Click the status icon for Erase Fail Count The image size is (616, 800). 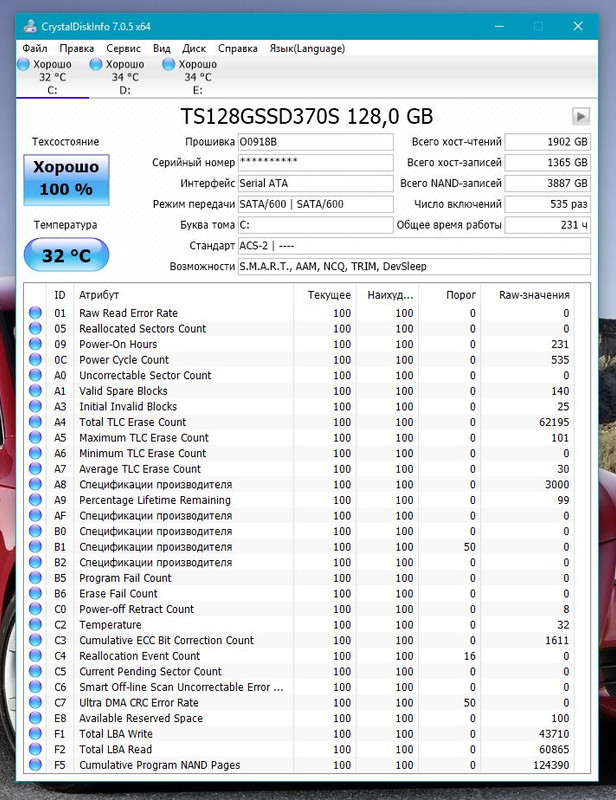coord(35,593)
